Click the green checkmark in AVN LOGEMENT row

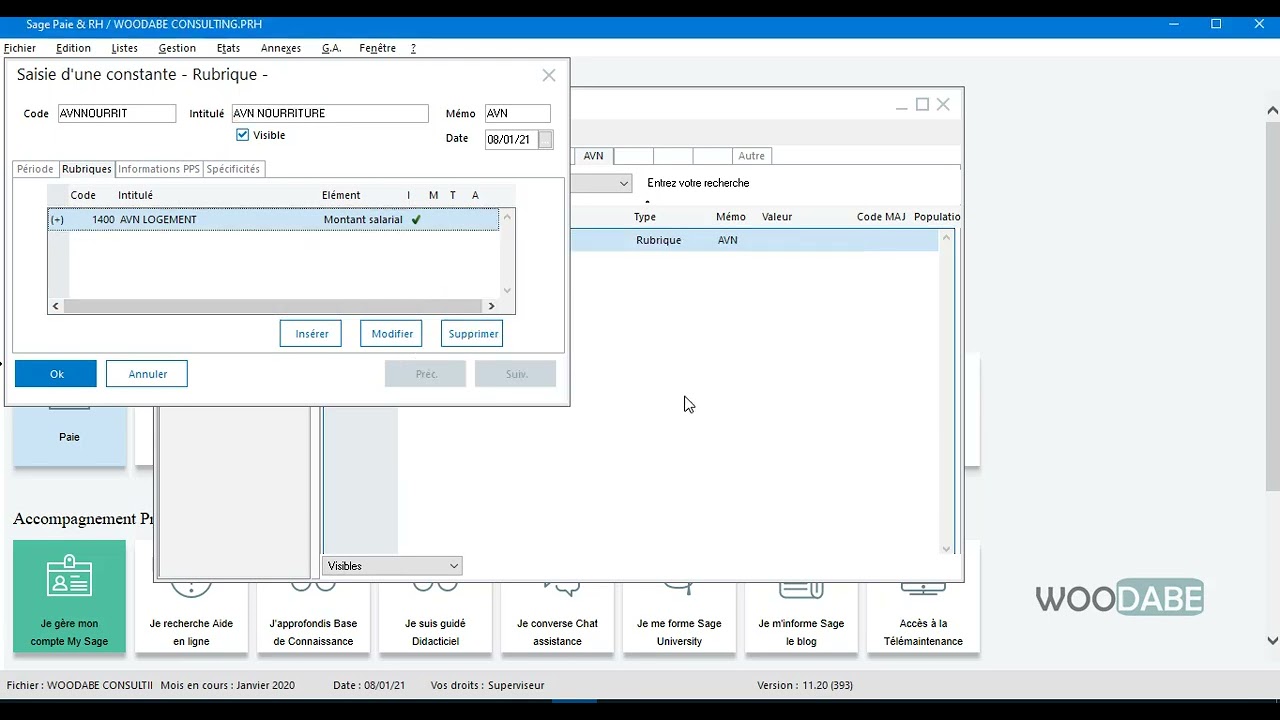coord(416,220)
